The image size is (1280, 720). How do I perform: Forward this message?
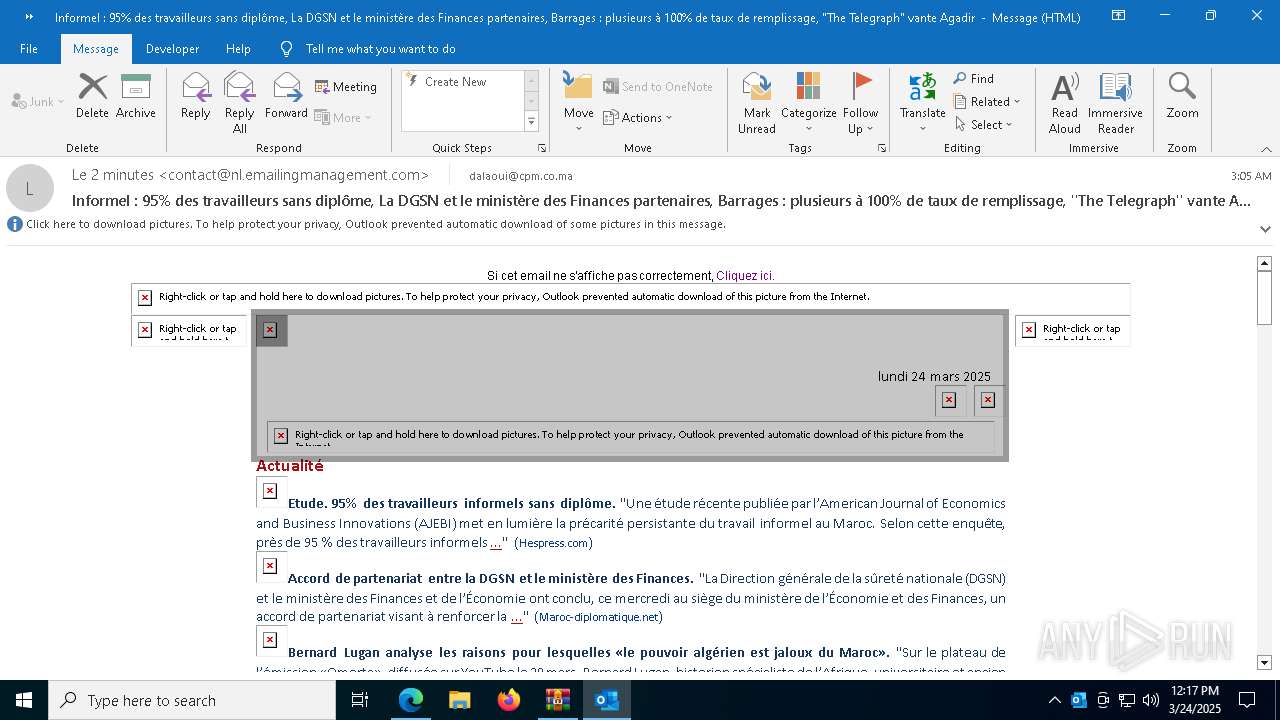pos(286,97)
